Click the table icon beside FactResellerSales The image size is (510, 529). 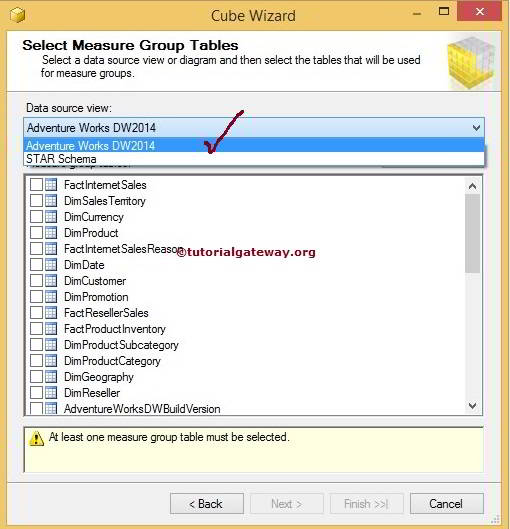pos(51,313)
